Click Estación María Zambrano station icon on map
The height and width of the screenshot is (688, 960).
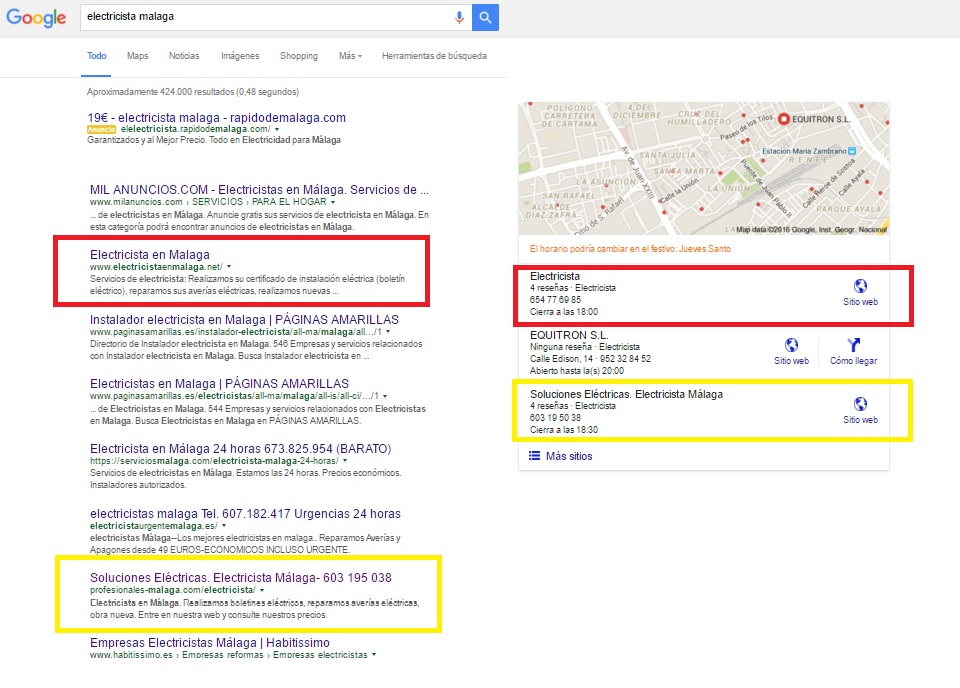click(852, 151)
